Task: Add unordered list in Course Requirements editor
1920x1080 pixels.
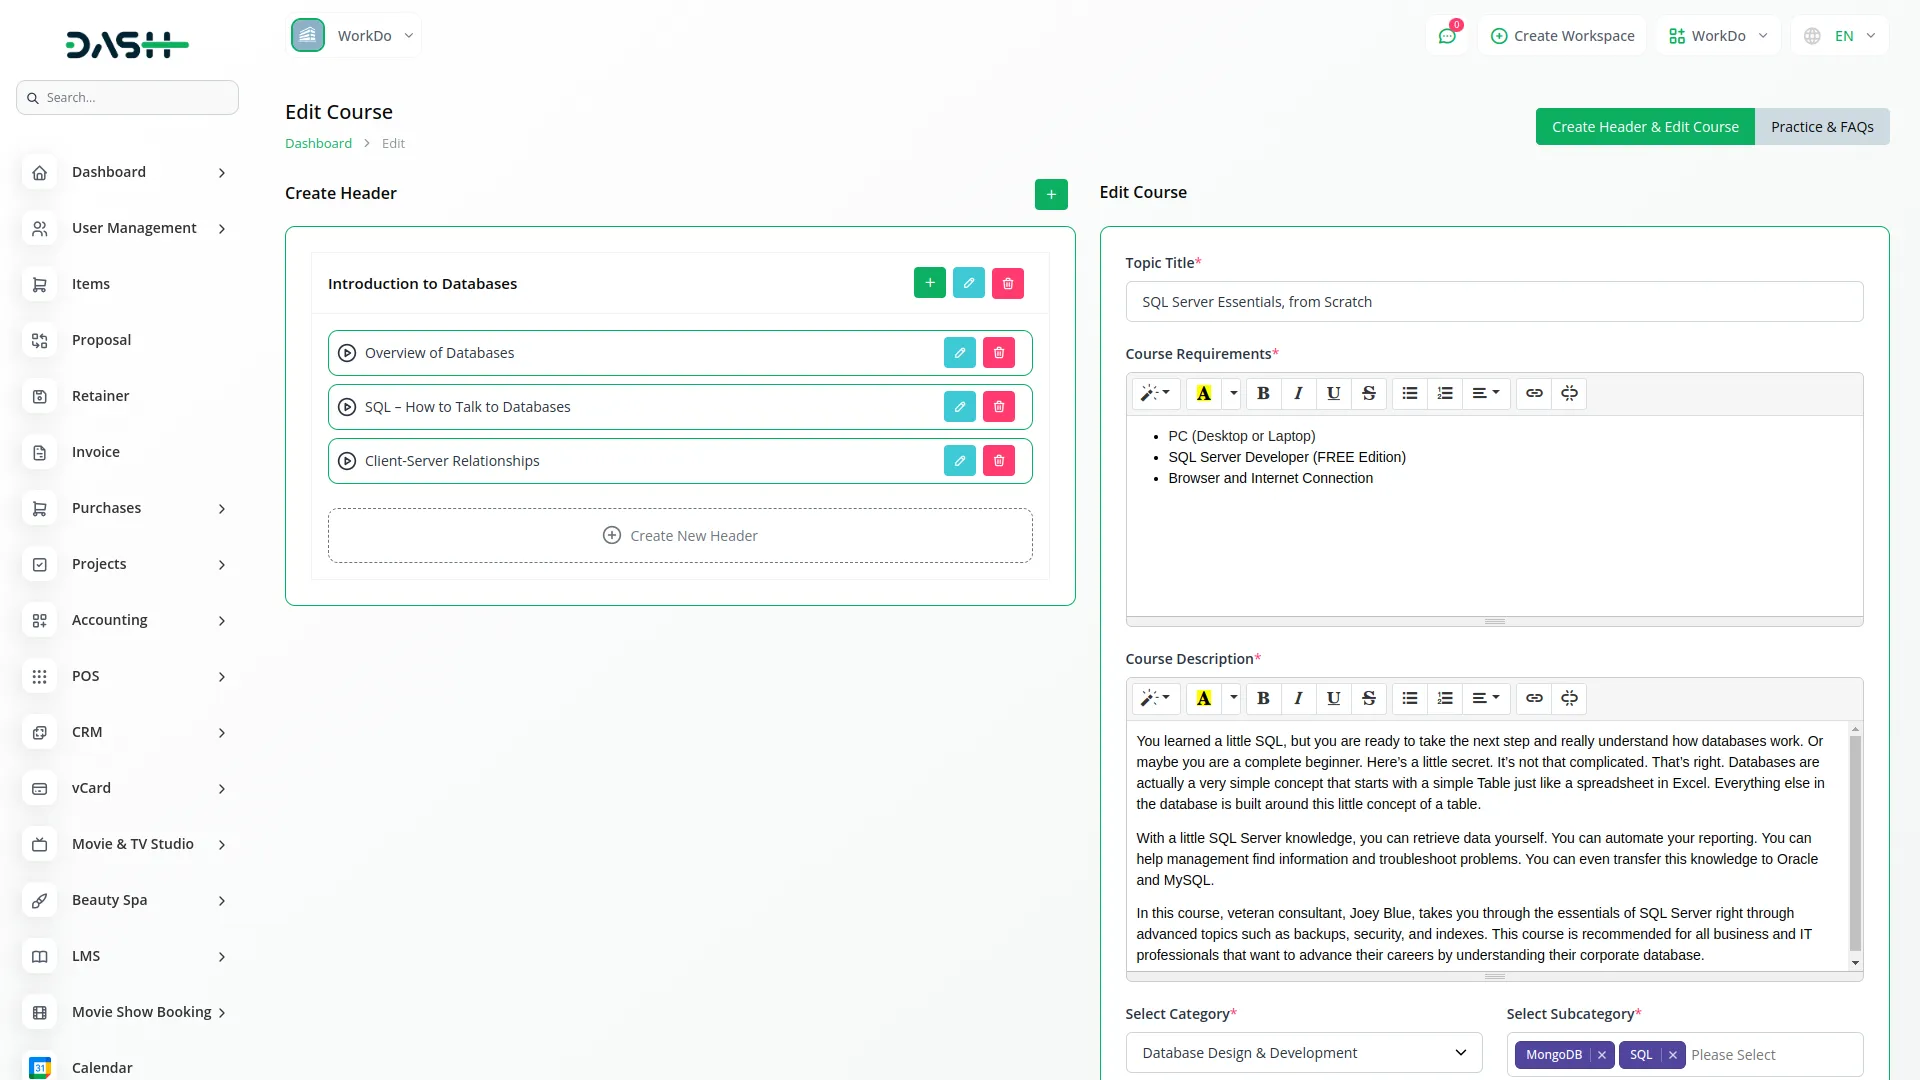Action: coord(1409,393)
